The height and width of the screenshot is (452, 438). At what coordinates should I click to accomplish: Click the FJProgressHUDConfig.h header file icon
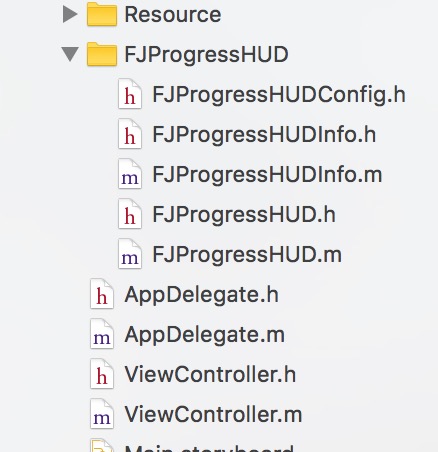coord(130,94)
